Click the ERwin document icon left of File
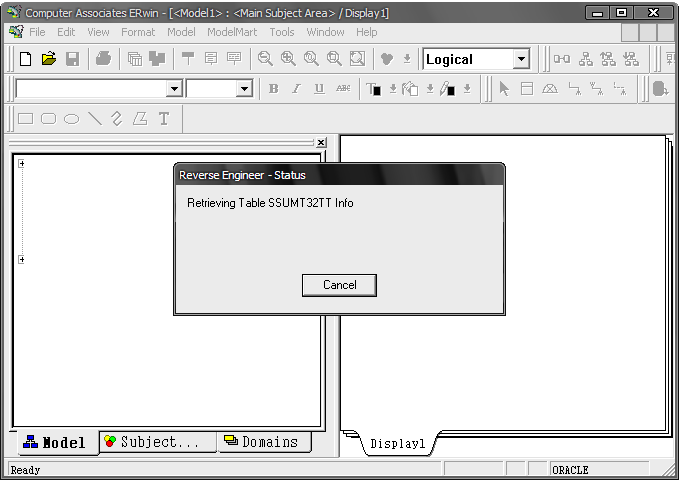Viewport: 679px width, 480px height. pyautogui.click(x=16, y=32)
